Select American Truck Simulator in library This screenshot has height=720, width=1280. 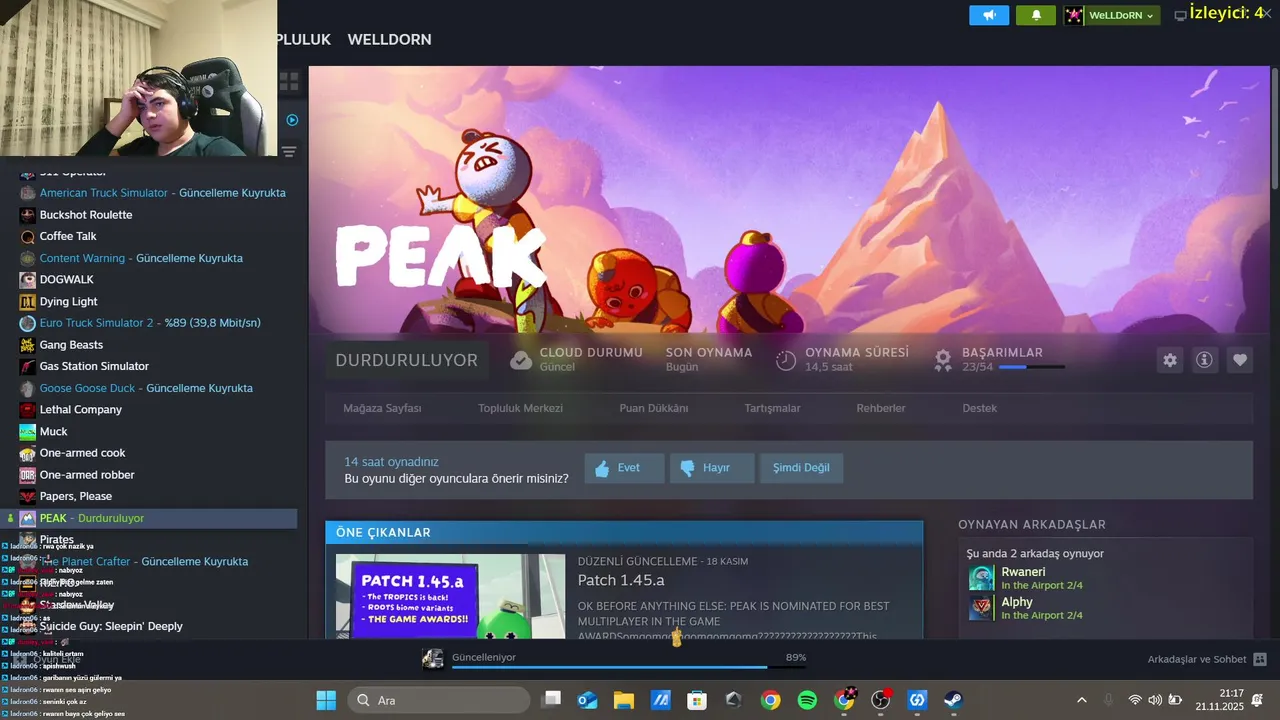pos(163,193)
